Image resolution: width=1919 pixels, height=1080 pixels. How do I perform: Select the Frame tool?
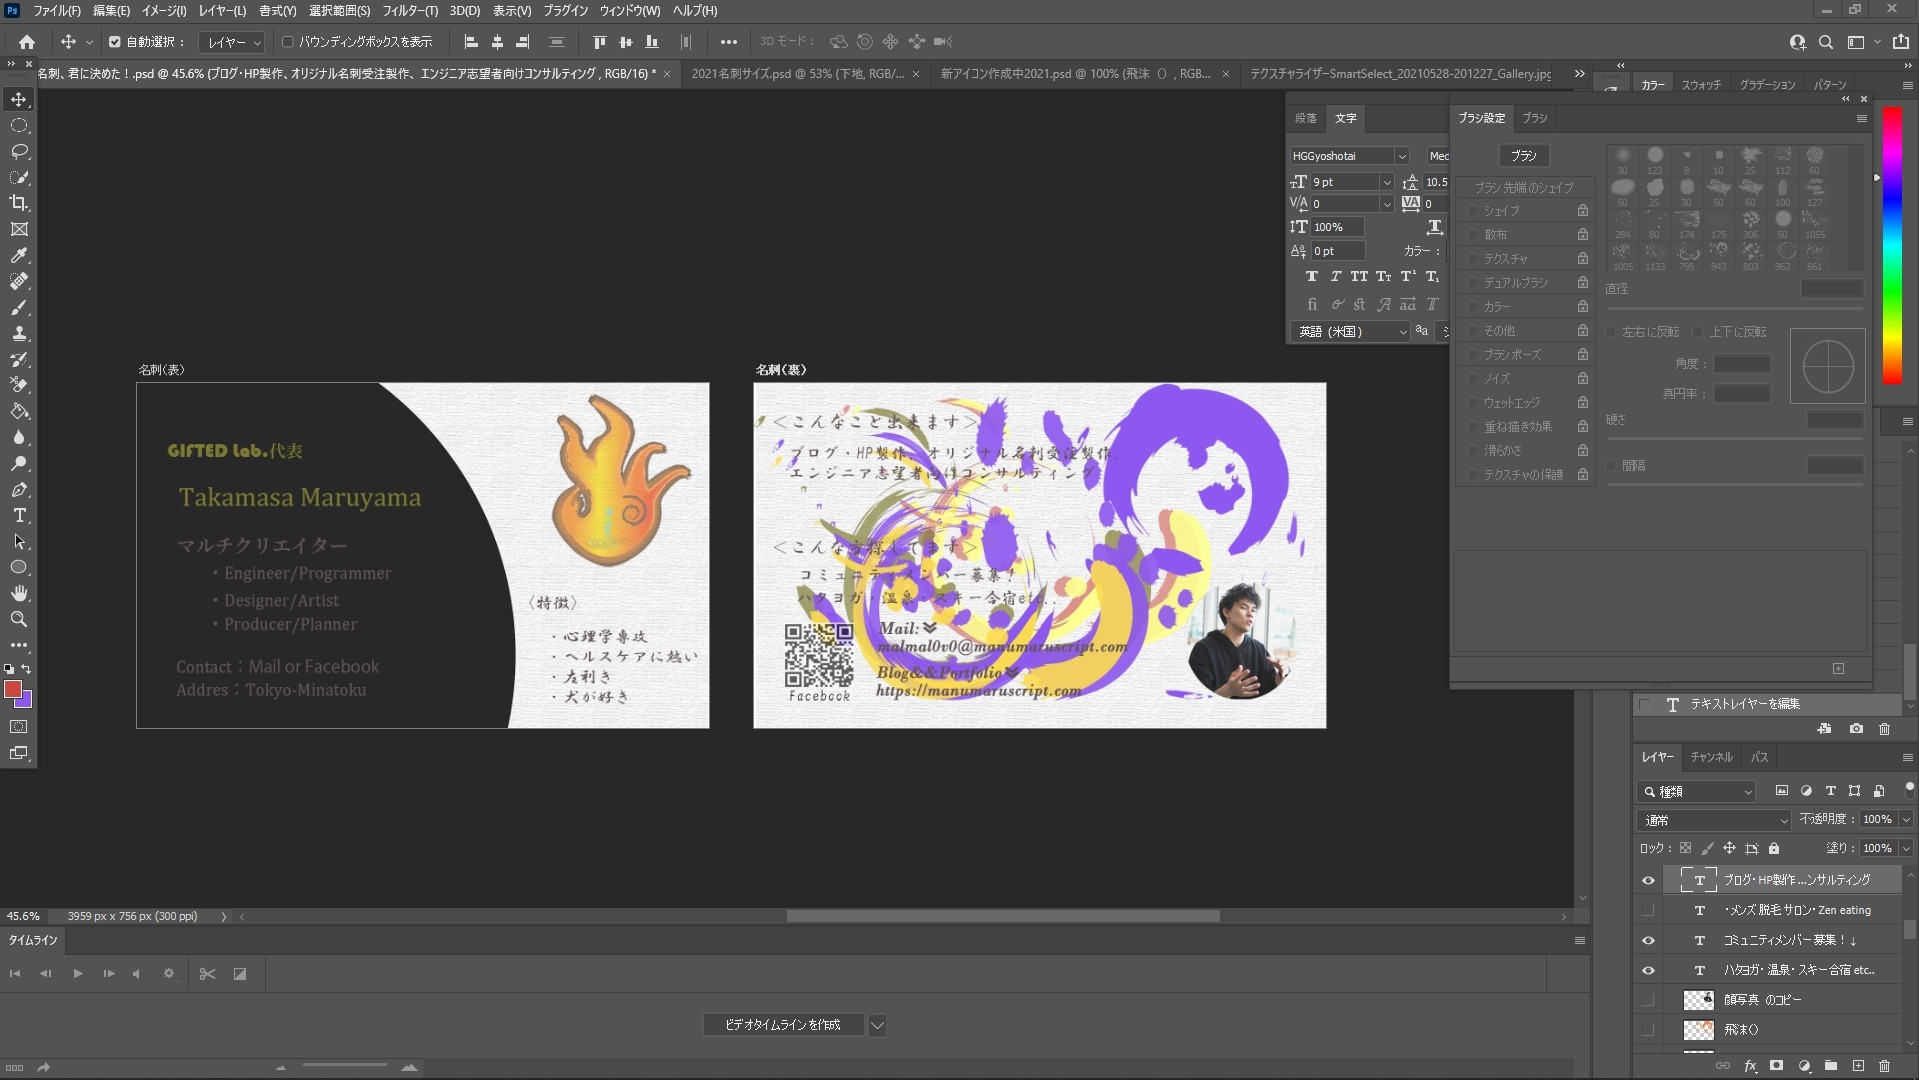pos(19,229)
